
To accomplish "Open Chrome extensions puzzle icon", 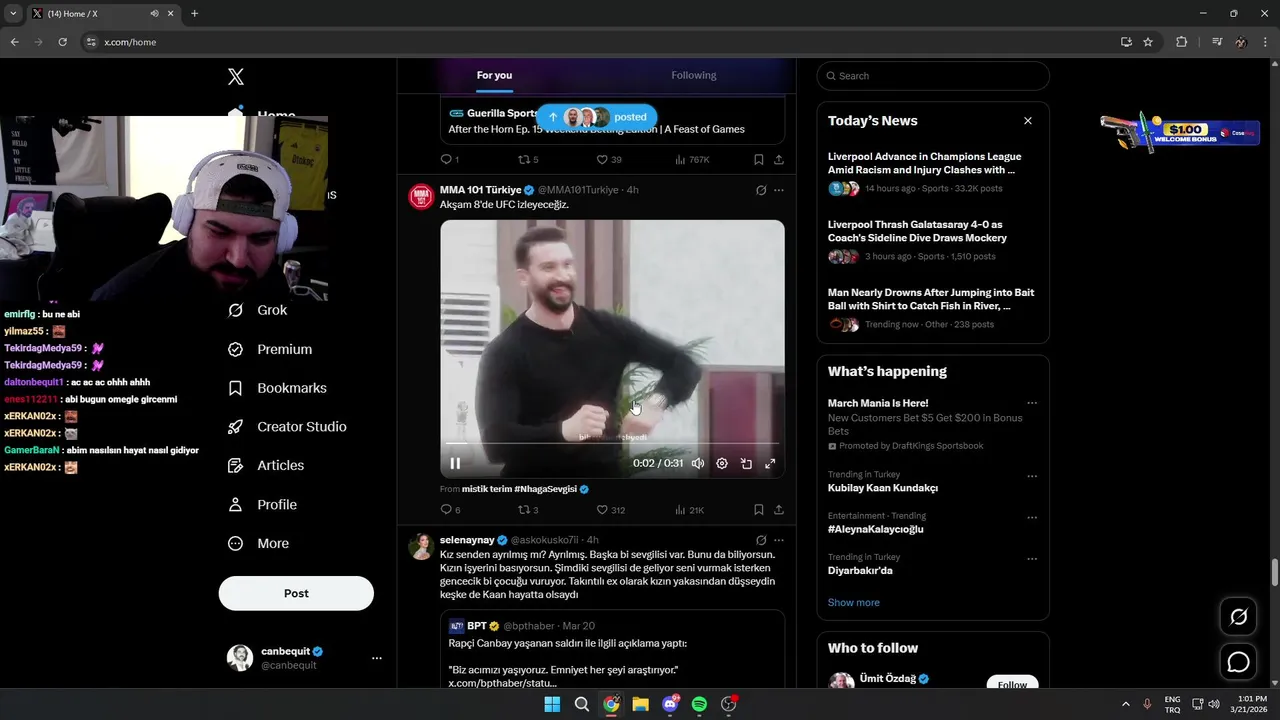I will point(1182,42).
